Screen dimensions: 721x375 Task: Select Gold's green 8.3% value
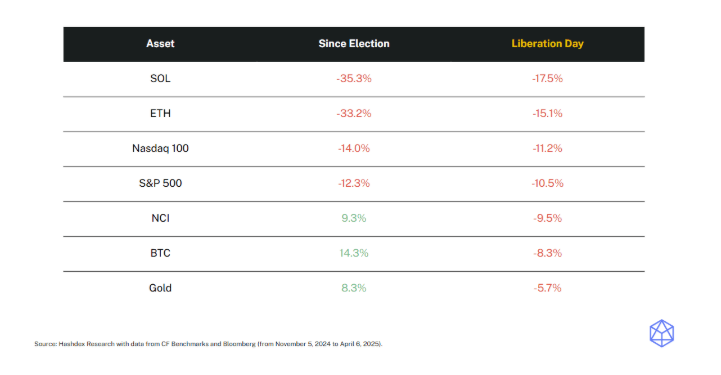click(354, 288)
